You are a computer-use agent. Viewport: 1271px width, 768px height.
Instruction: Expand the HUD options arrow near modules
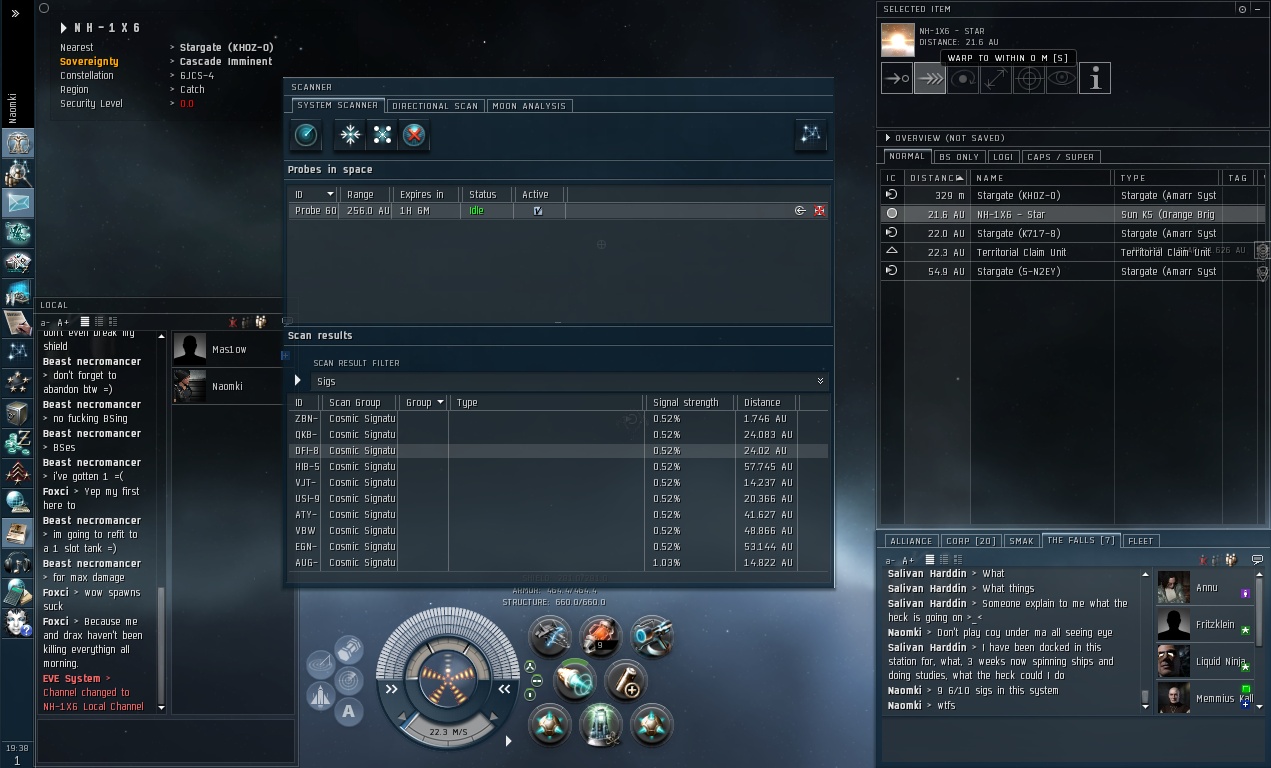pos(508,741)
